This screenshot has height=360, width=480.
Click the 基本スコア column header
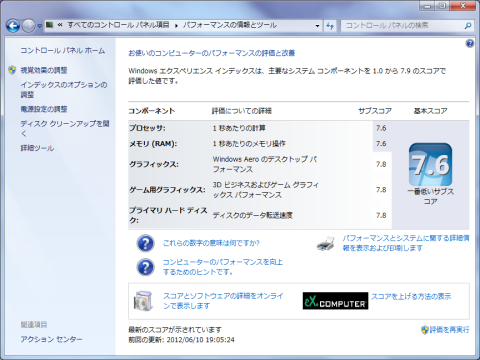(x=430, y=111)
